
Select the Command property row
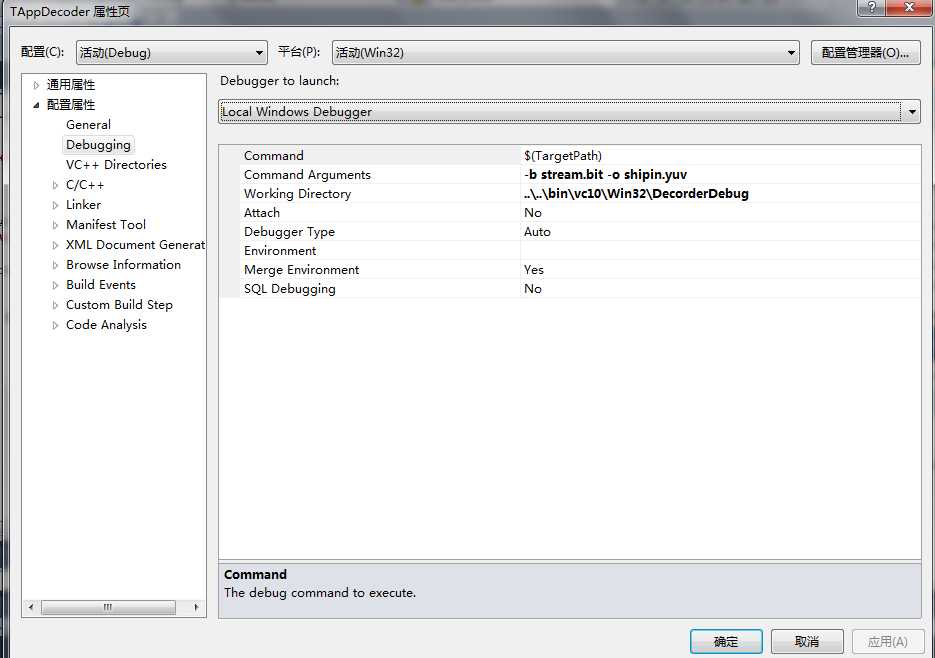(x=569, y=156)
